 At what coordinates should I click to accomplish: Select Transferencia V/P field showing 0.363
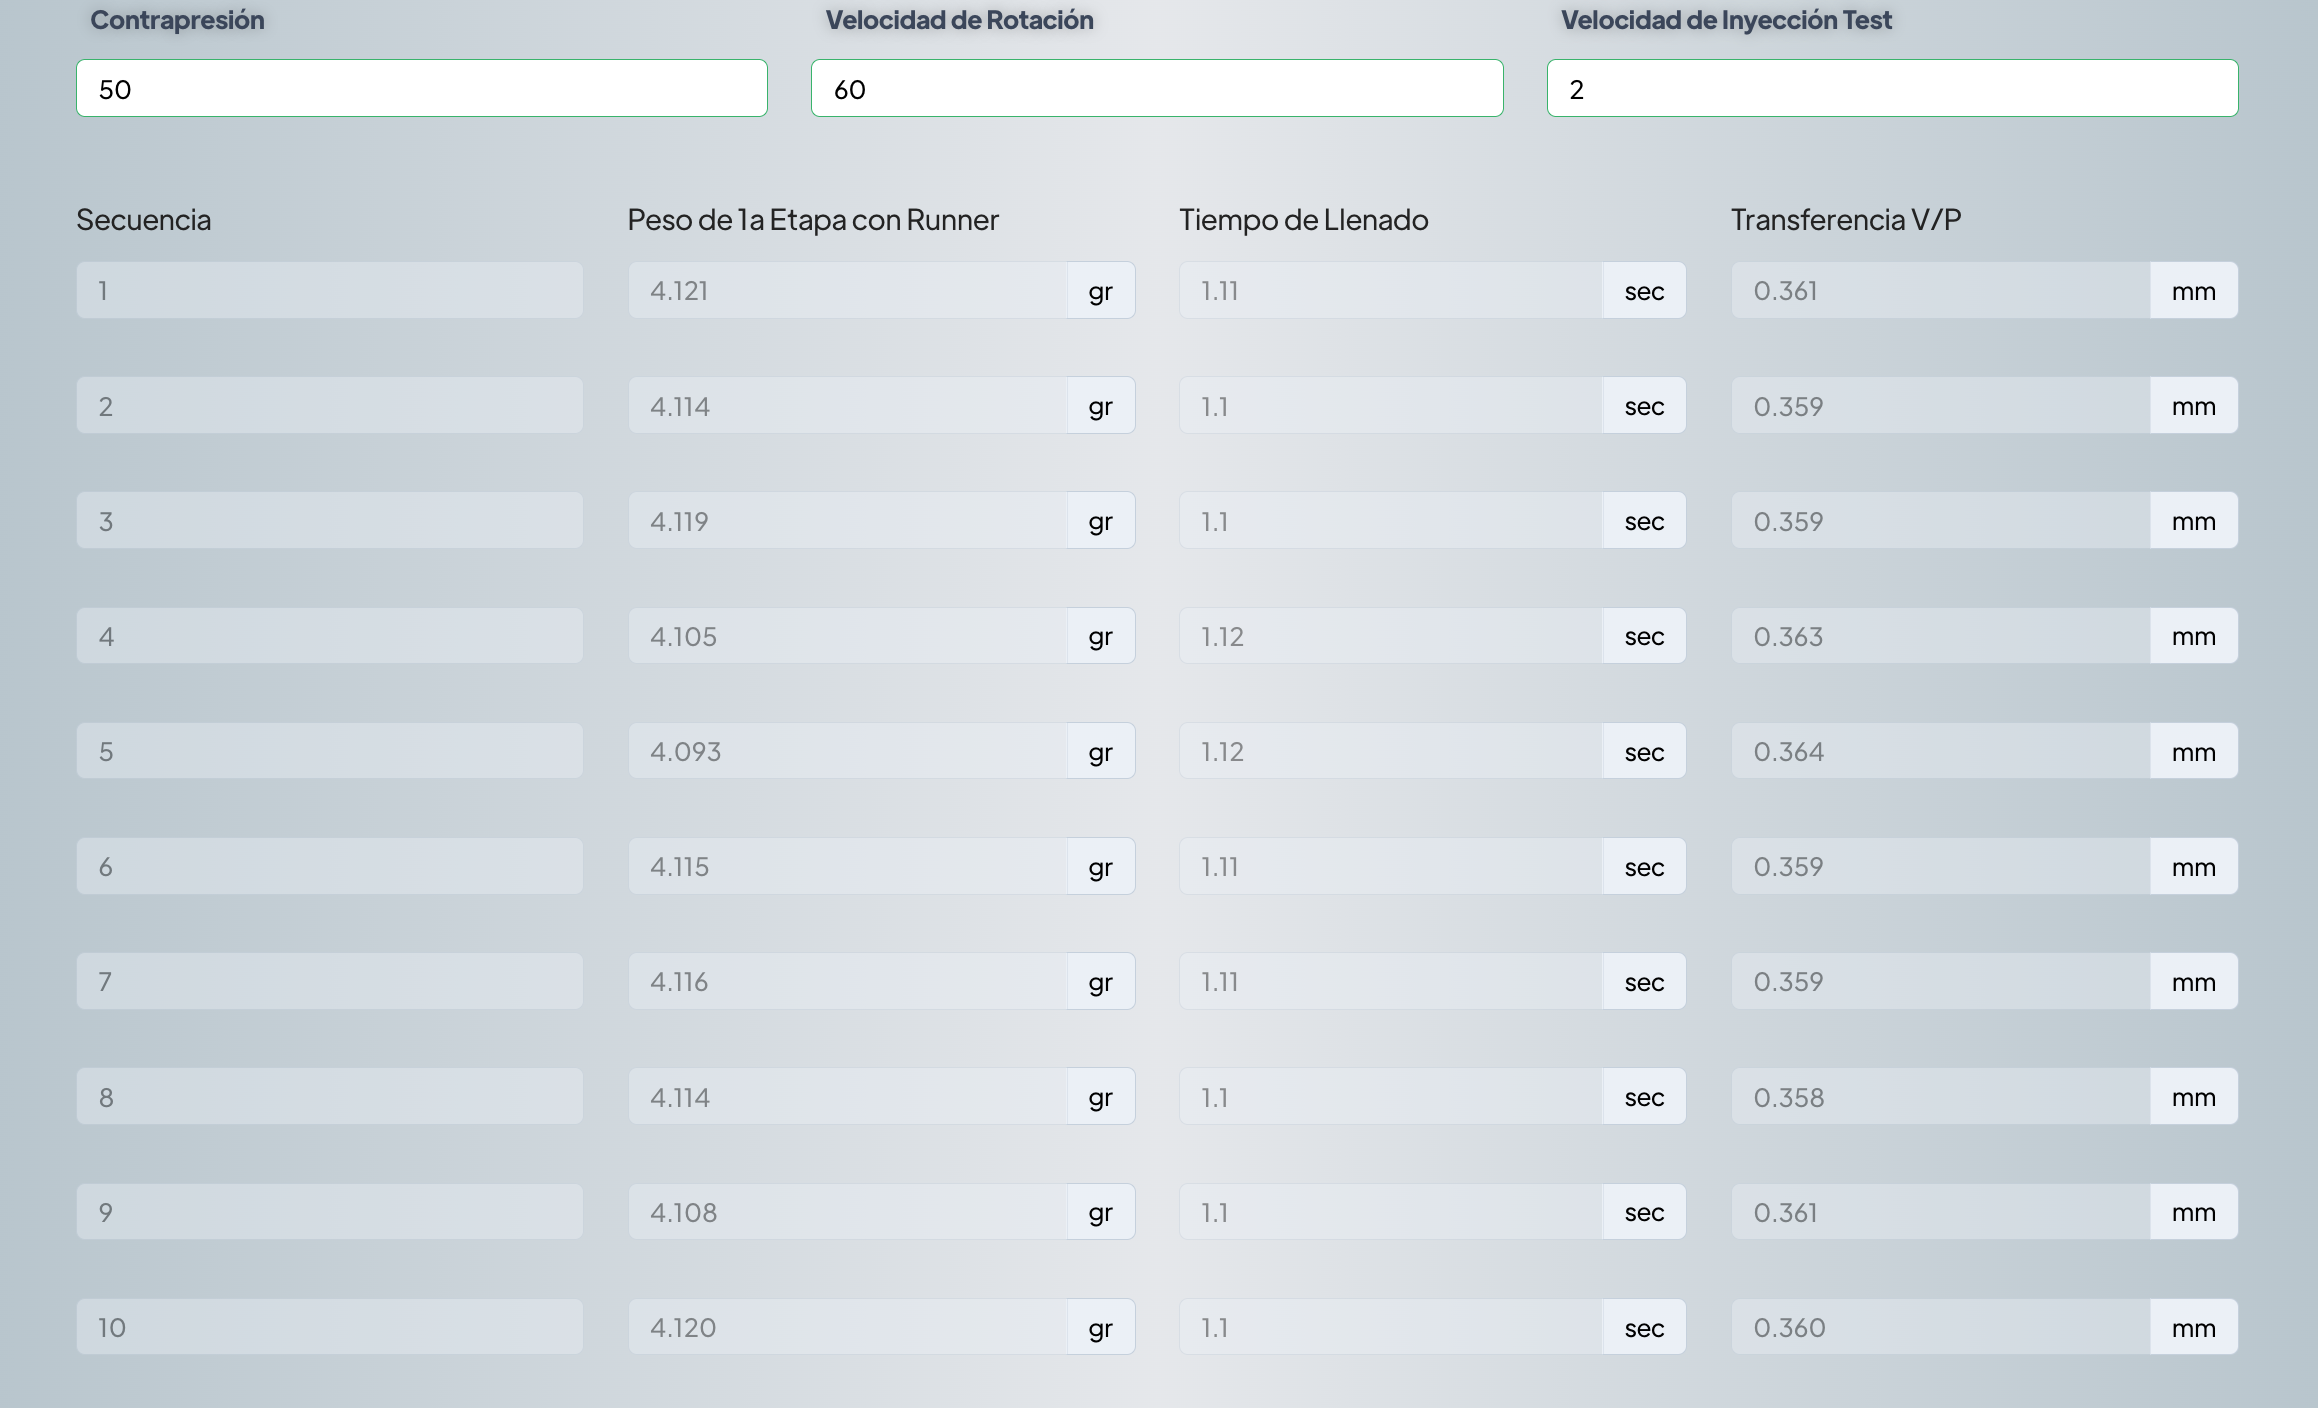point(1940,636)
